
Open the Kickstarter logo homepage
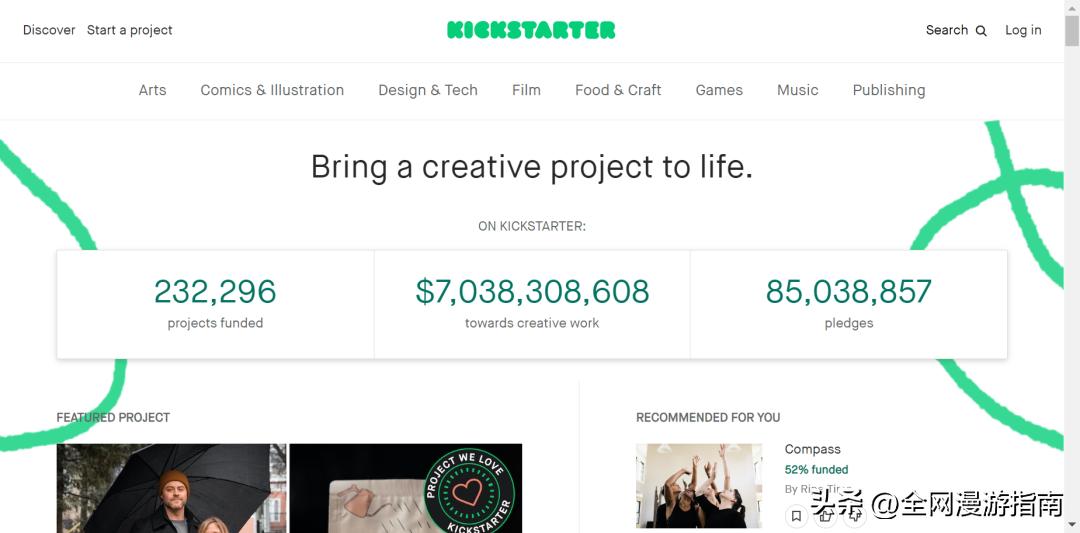pos(531,30)
